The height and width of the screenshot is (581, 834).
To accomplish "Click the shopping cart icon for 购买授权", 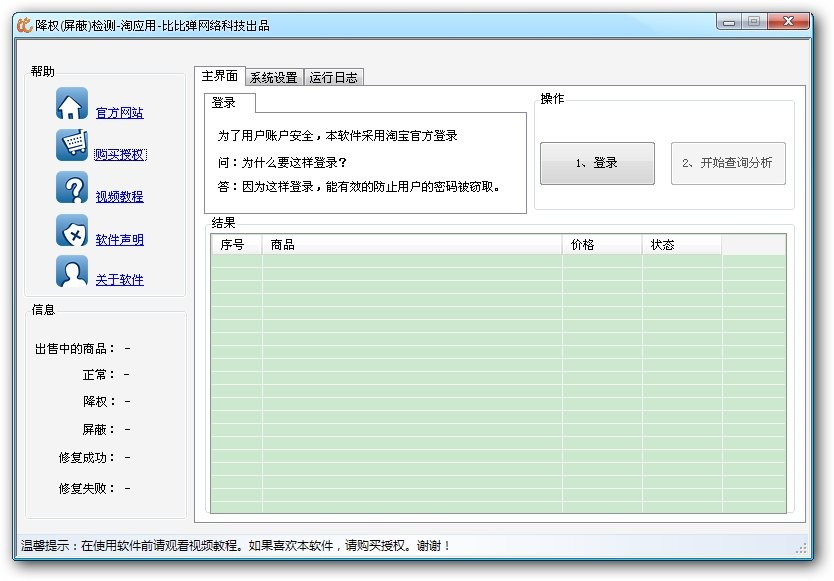I will tap(72, 145).
